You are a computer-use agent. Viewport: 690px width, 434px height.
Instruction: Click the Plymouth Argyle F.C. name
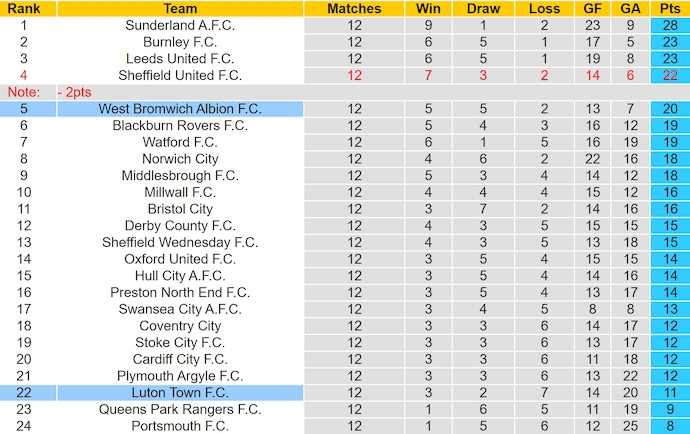click(x=180, y=376)
